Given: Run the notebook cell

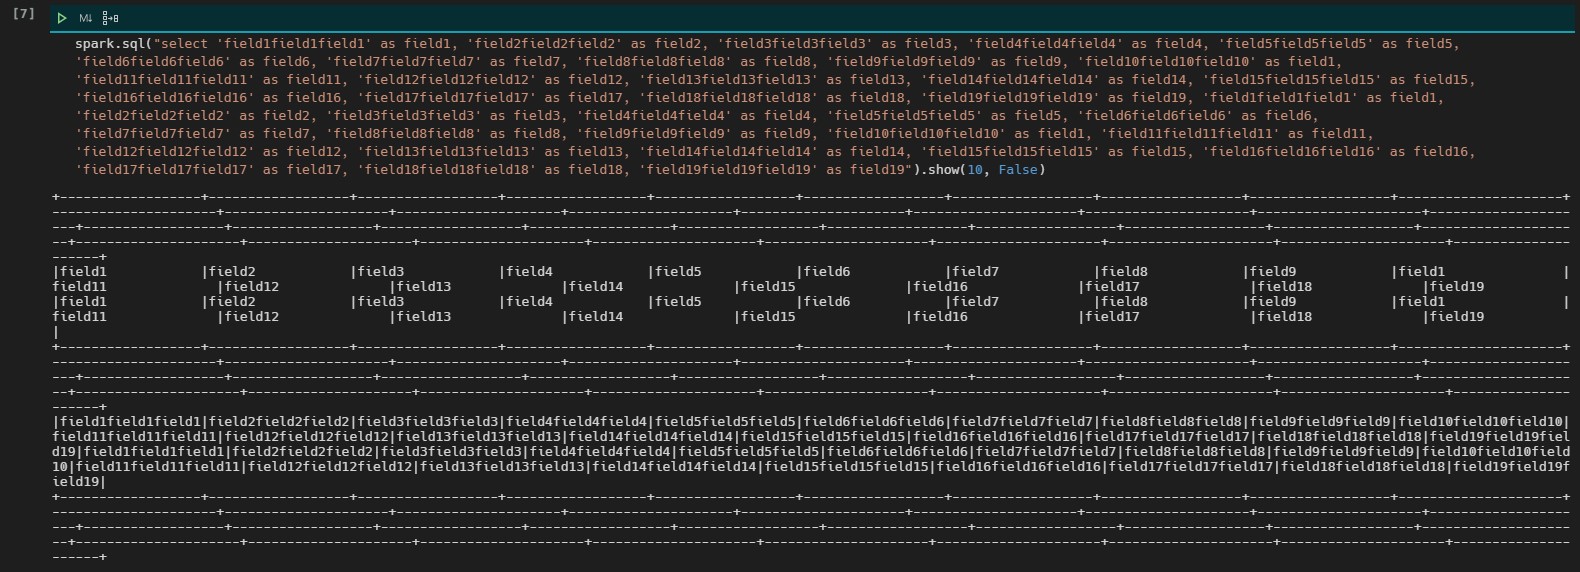Looking at the screenshot, I should (62, 18).
